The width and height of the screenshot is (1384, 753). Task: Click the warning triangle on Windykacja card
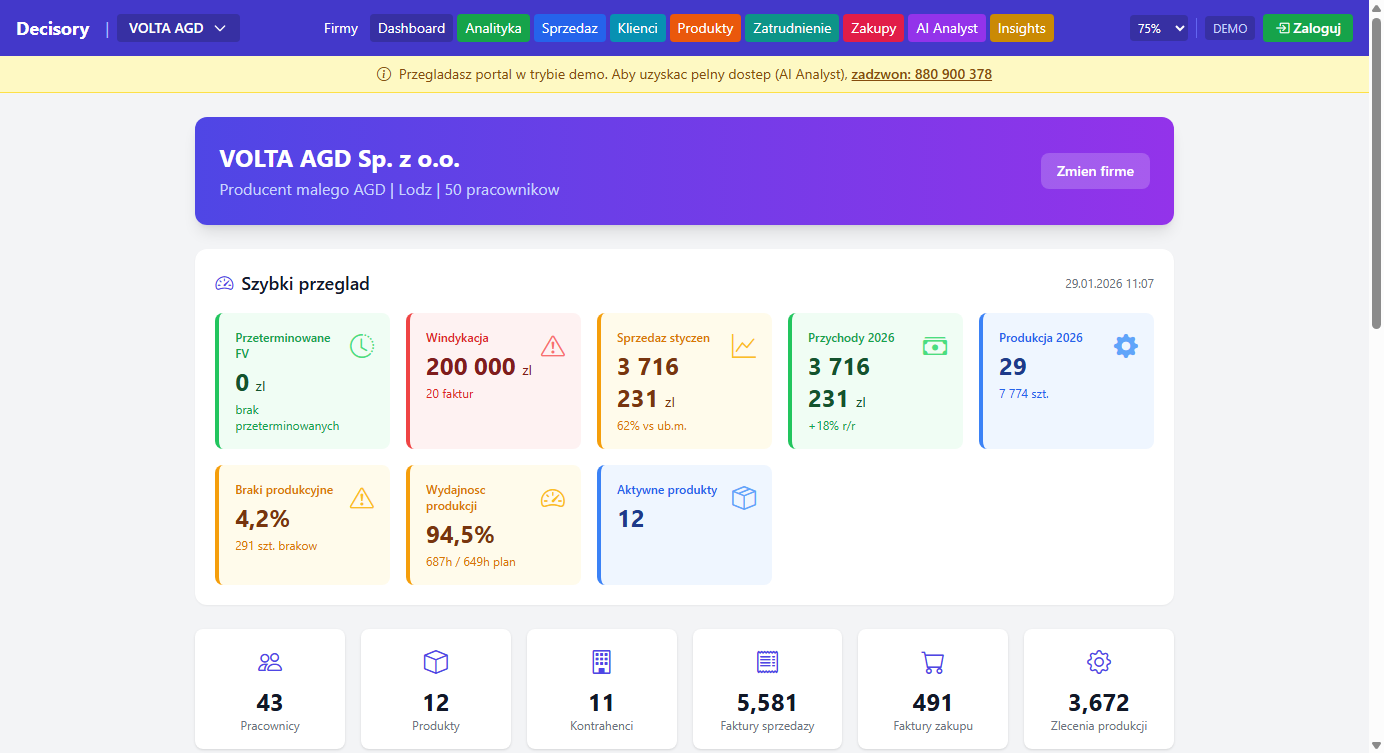[x=553, y=346]
